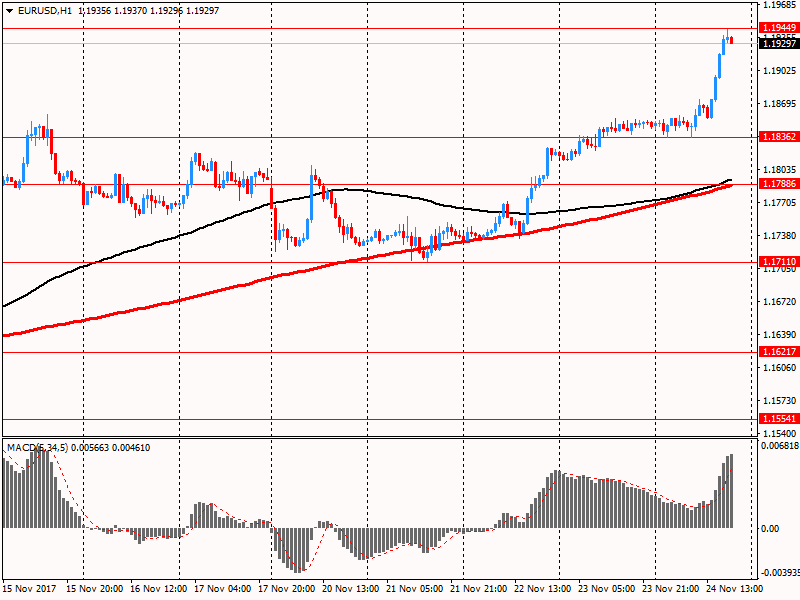This screenshot has width=800, height=600.
Task: Click the MACD zero level label 0.00
Action: (770, 529)
